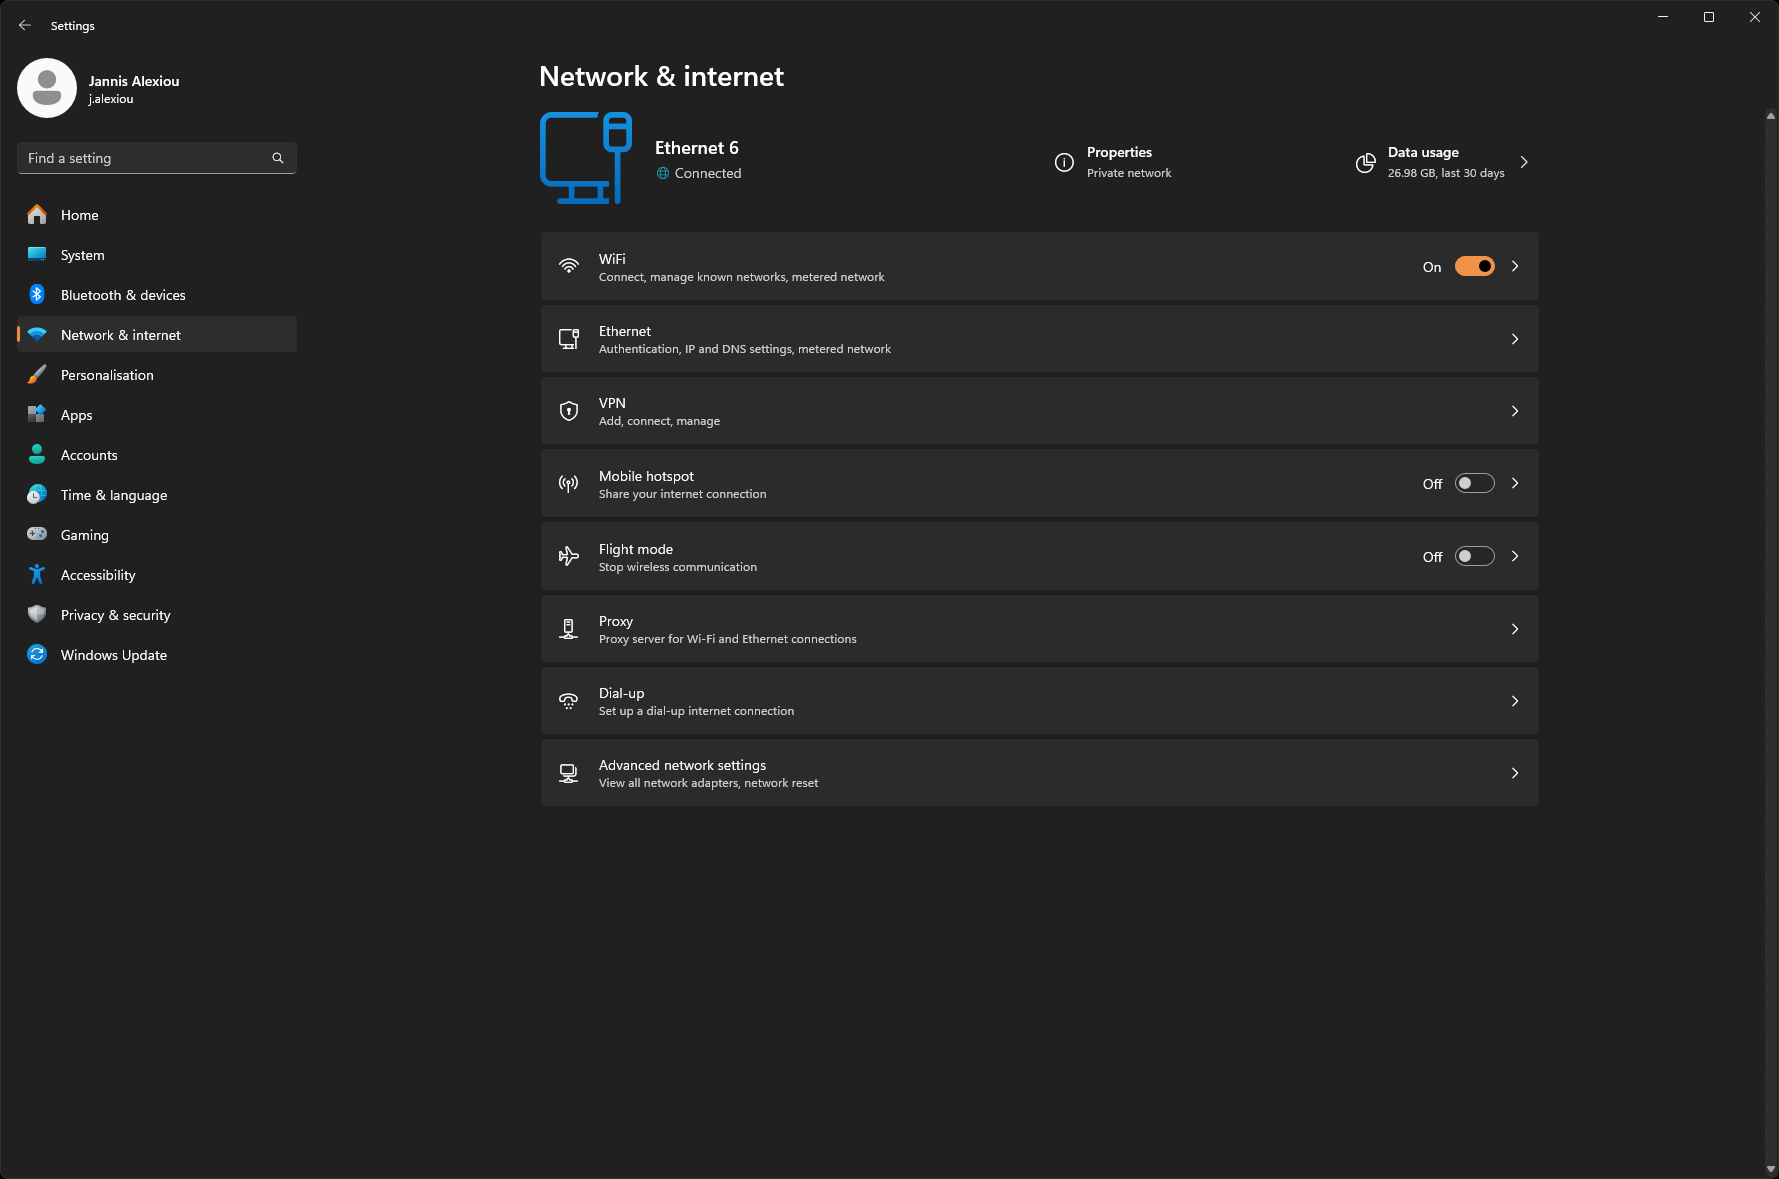Click the Advanced network settings icon
The width and height of the screenshot is (1779, 1179).
pos(569,773)
